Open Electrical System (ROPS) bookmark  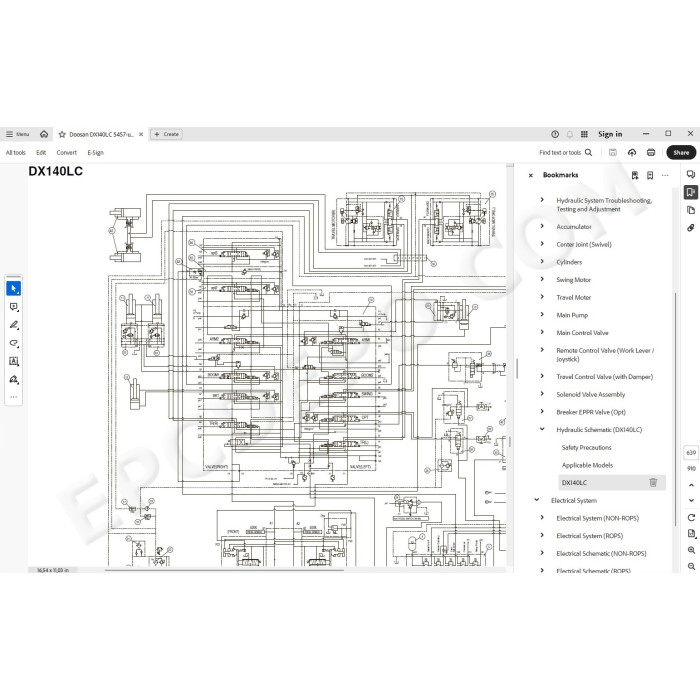[589, 536]
